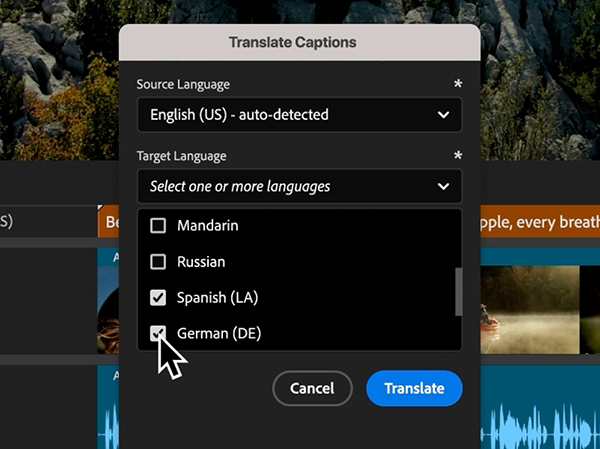The height and width of the screenshot is (449, 600).
Task: Select the orange caption clip reading 'every breath'
Action: 540,221
